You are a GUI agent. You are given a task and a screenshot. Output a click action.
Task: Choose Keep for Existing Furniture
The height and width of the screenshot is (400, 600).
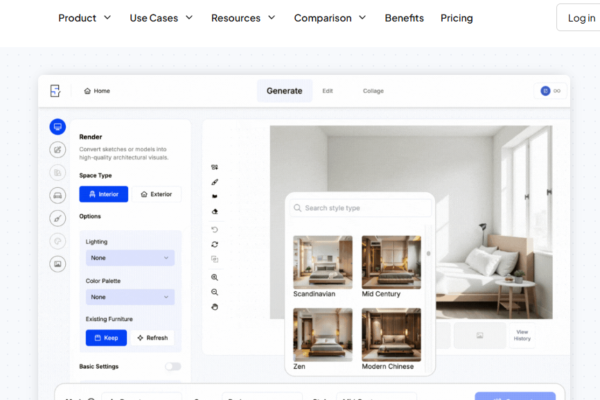tap(106, 338)
